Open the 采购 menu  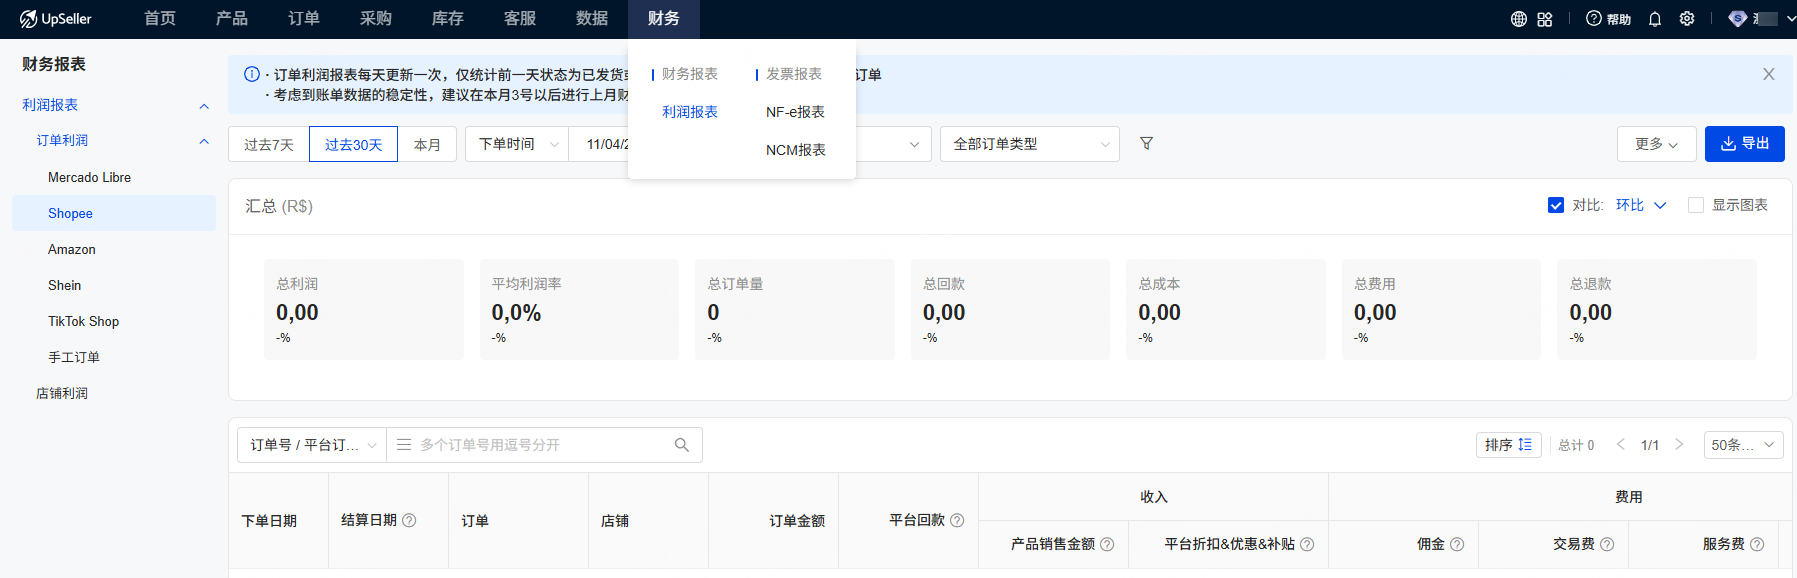tap(376, 19)
